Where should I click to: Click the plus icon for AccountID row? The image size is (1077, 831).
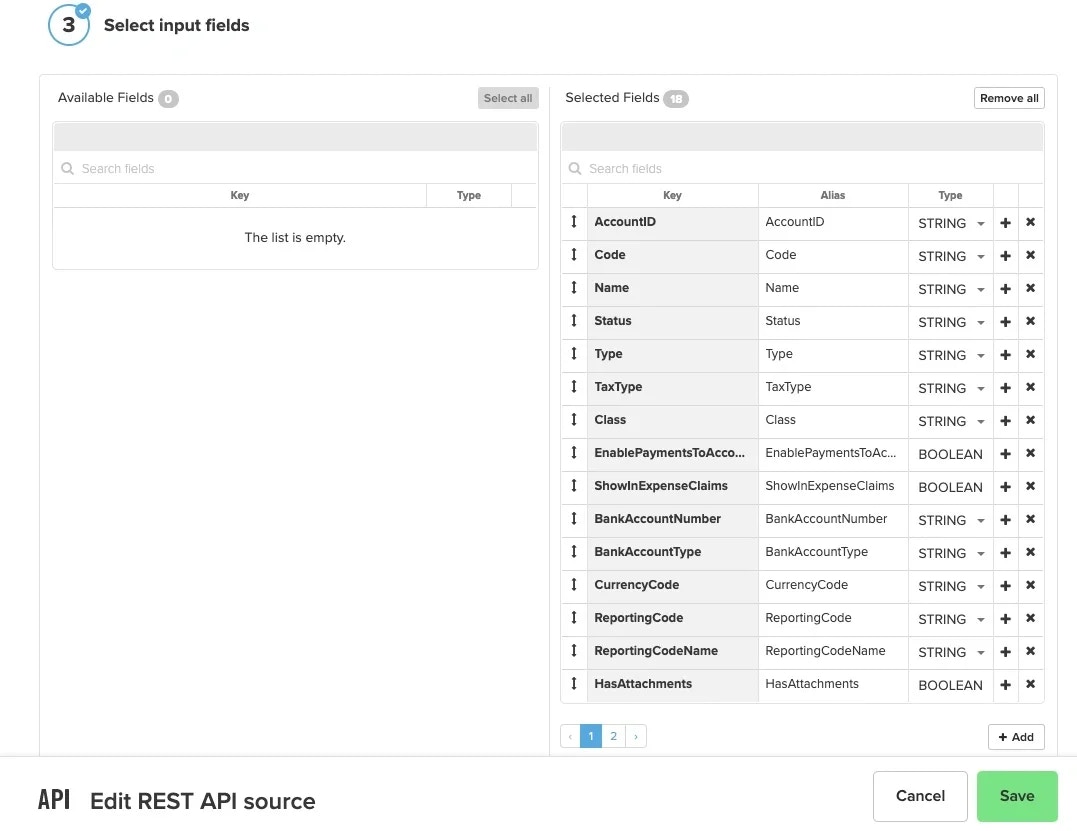(x=1005, y=223)
